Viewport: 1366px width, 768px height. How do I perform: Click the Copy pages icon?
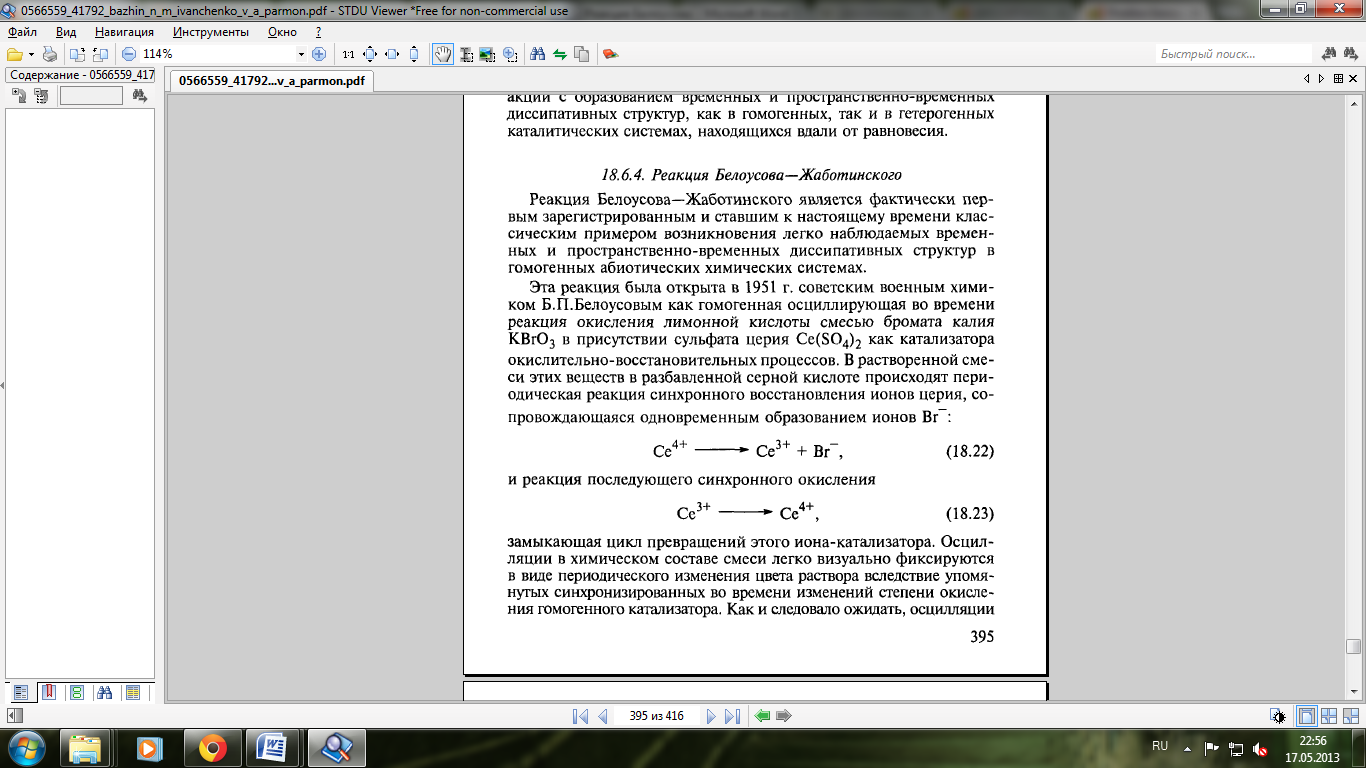[x=582, y=54]
